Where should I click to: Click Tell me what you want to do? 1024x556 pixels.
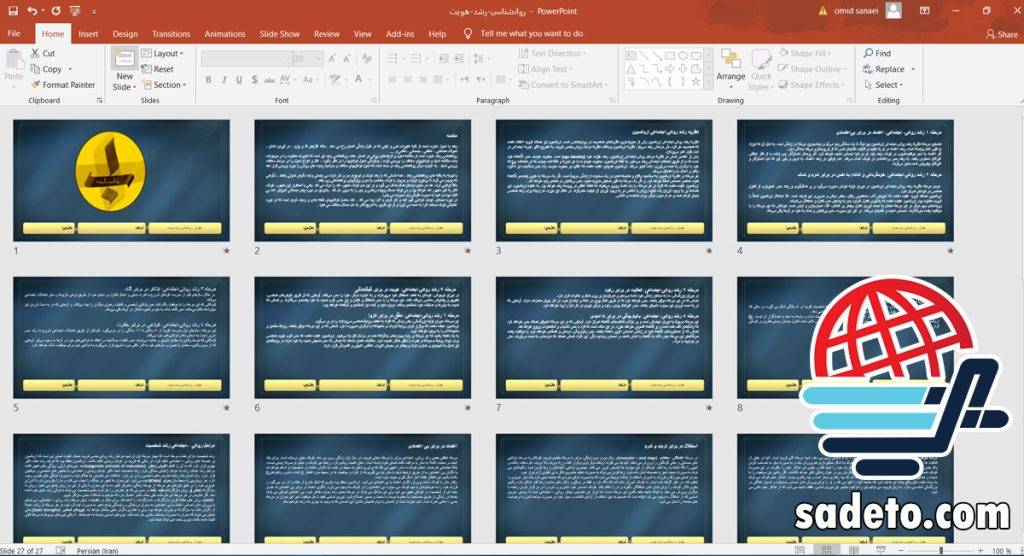(524, 33)
